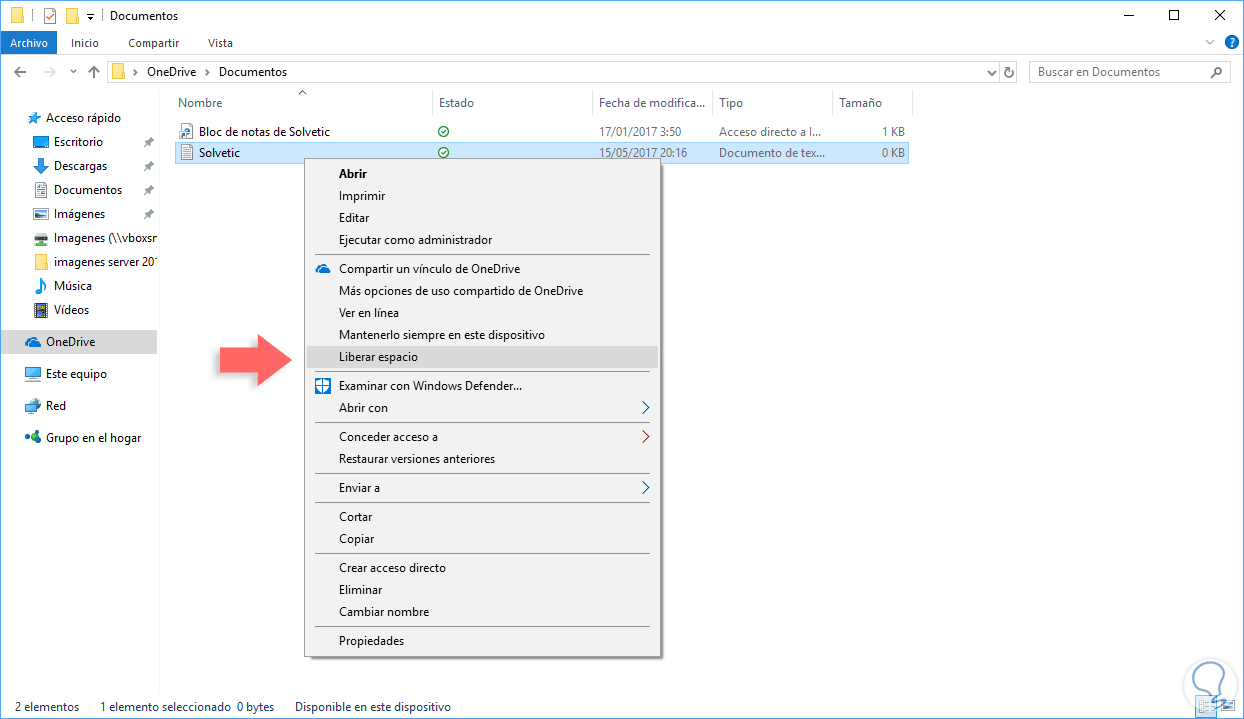Click 'Este equipo' in navigation pane

click(x=76, y=374)
